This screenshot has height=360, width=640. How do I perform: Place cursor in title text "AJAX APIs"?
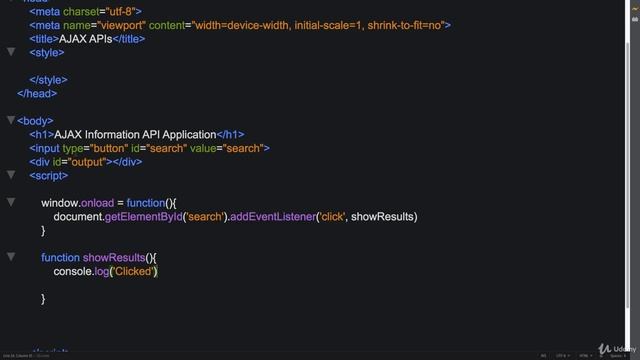tap(85, 39)
